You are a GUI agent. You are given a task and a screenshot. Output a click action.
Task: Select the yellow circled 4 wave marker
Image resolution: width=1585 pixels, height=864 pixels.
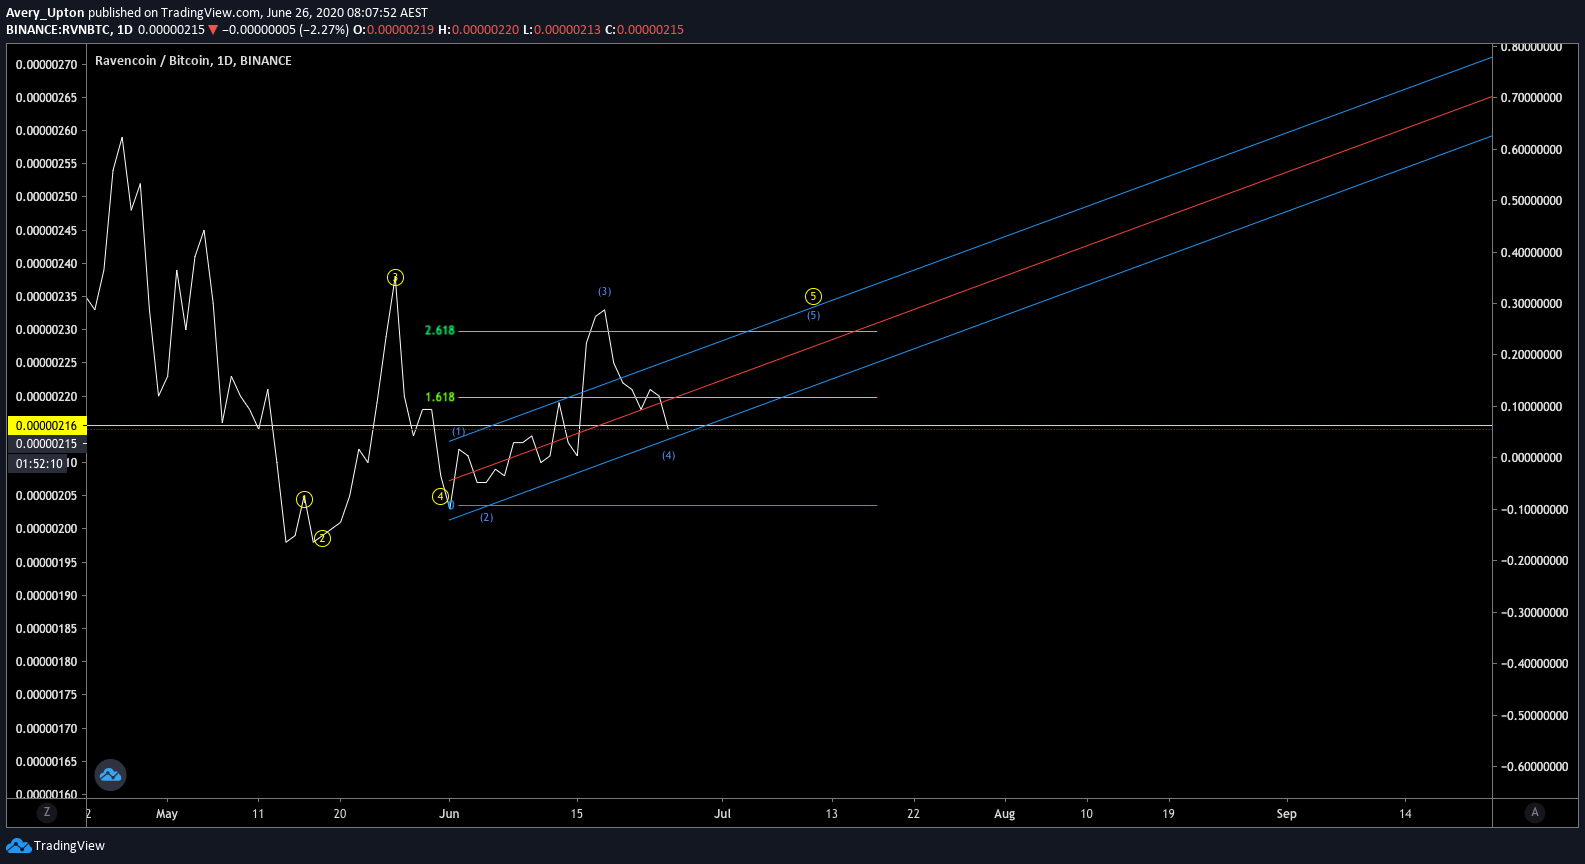click(440, 496)
